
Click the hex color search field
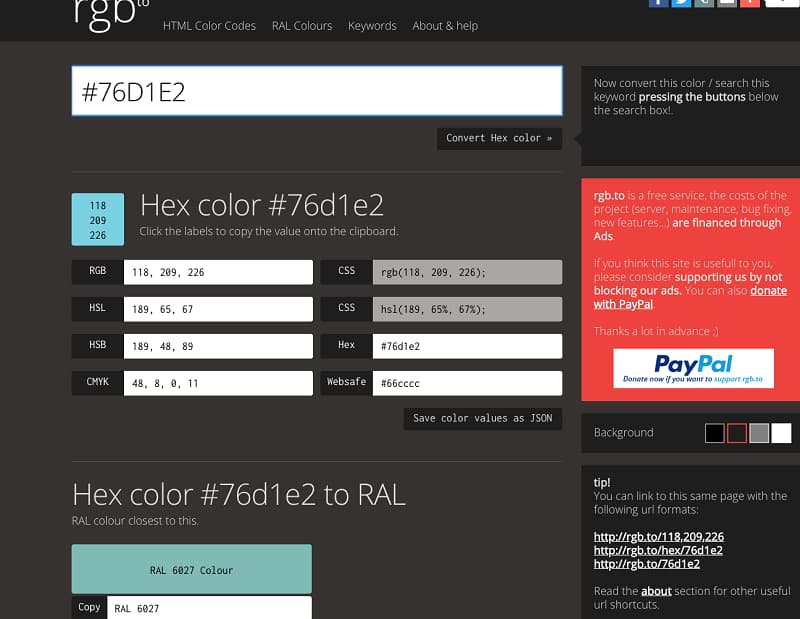pyautogui.click(x=316, y=92)
